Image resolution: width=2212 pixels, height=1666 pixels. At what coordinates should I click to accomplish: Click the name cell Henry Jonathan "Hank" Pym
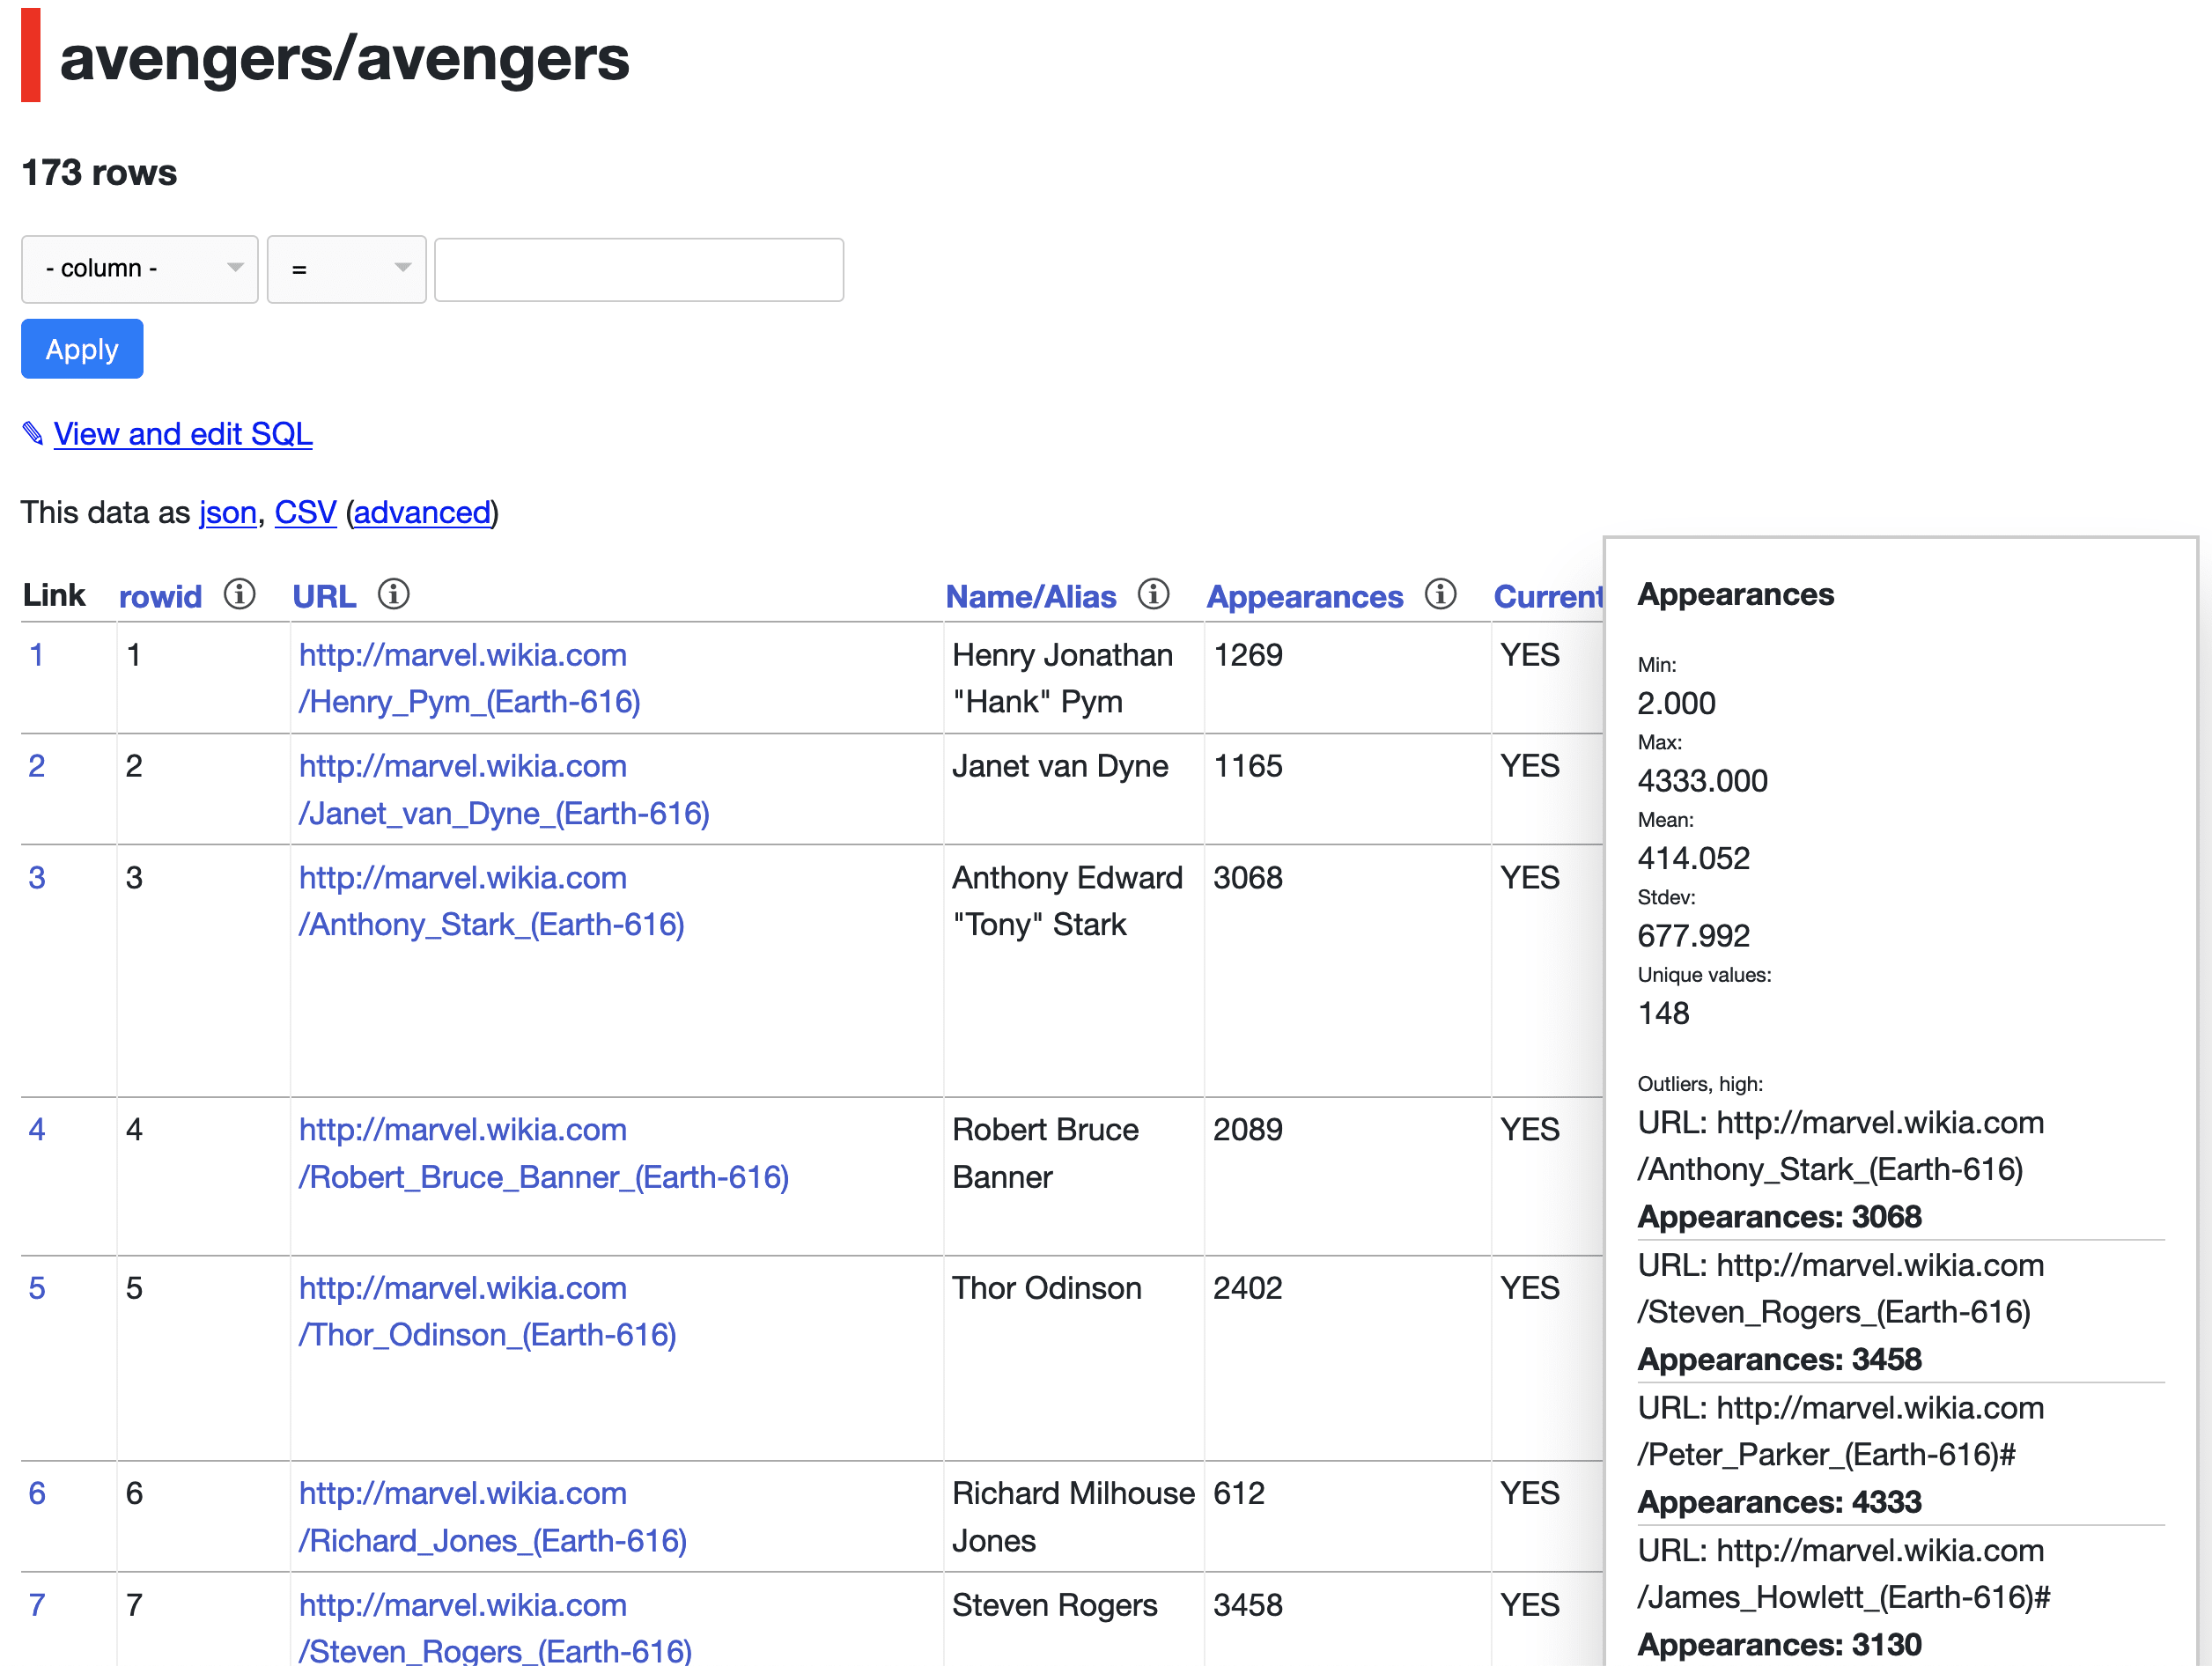pyautogui.click(x=1062, y=678)
